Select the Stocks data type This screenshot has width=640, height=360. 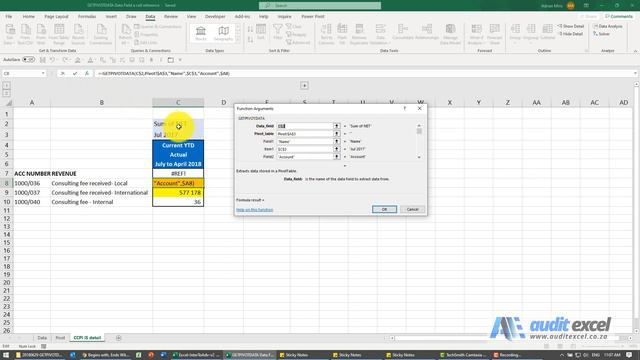(201, 33)
